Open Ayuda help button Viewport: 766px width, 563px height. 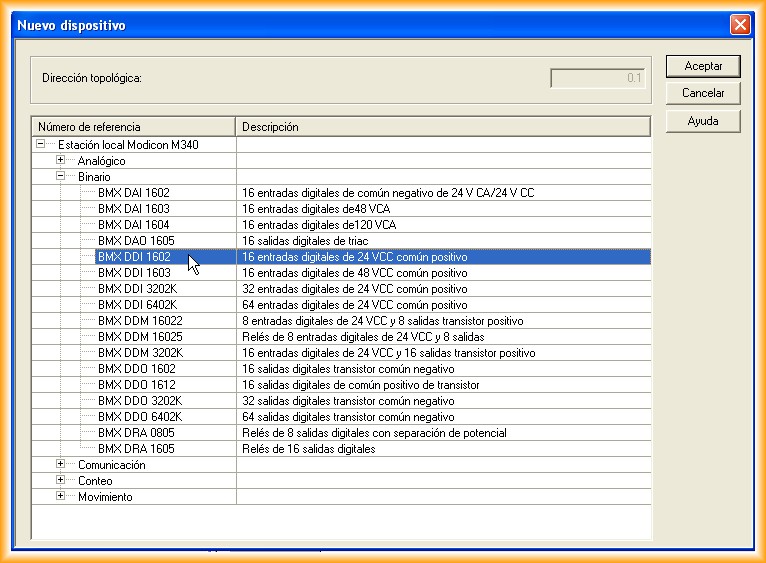click(703, 121)
